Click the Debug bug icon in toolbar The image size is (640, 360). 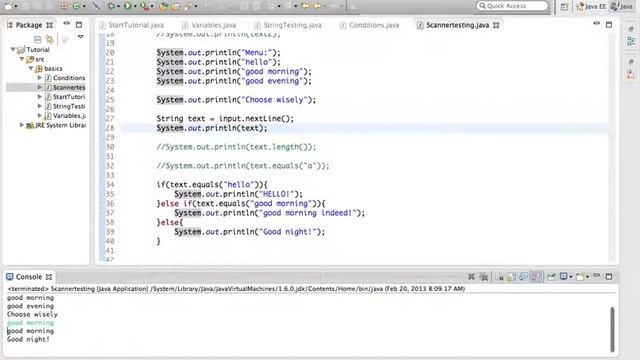[111, 6]
